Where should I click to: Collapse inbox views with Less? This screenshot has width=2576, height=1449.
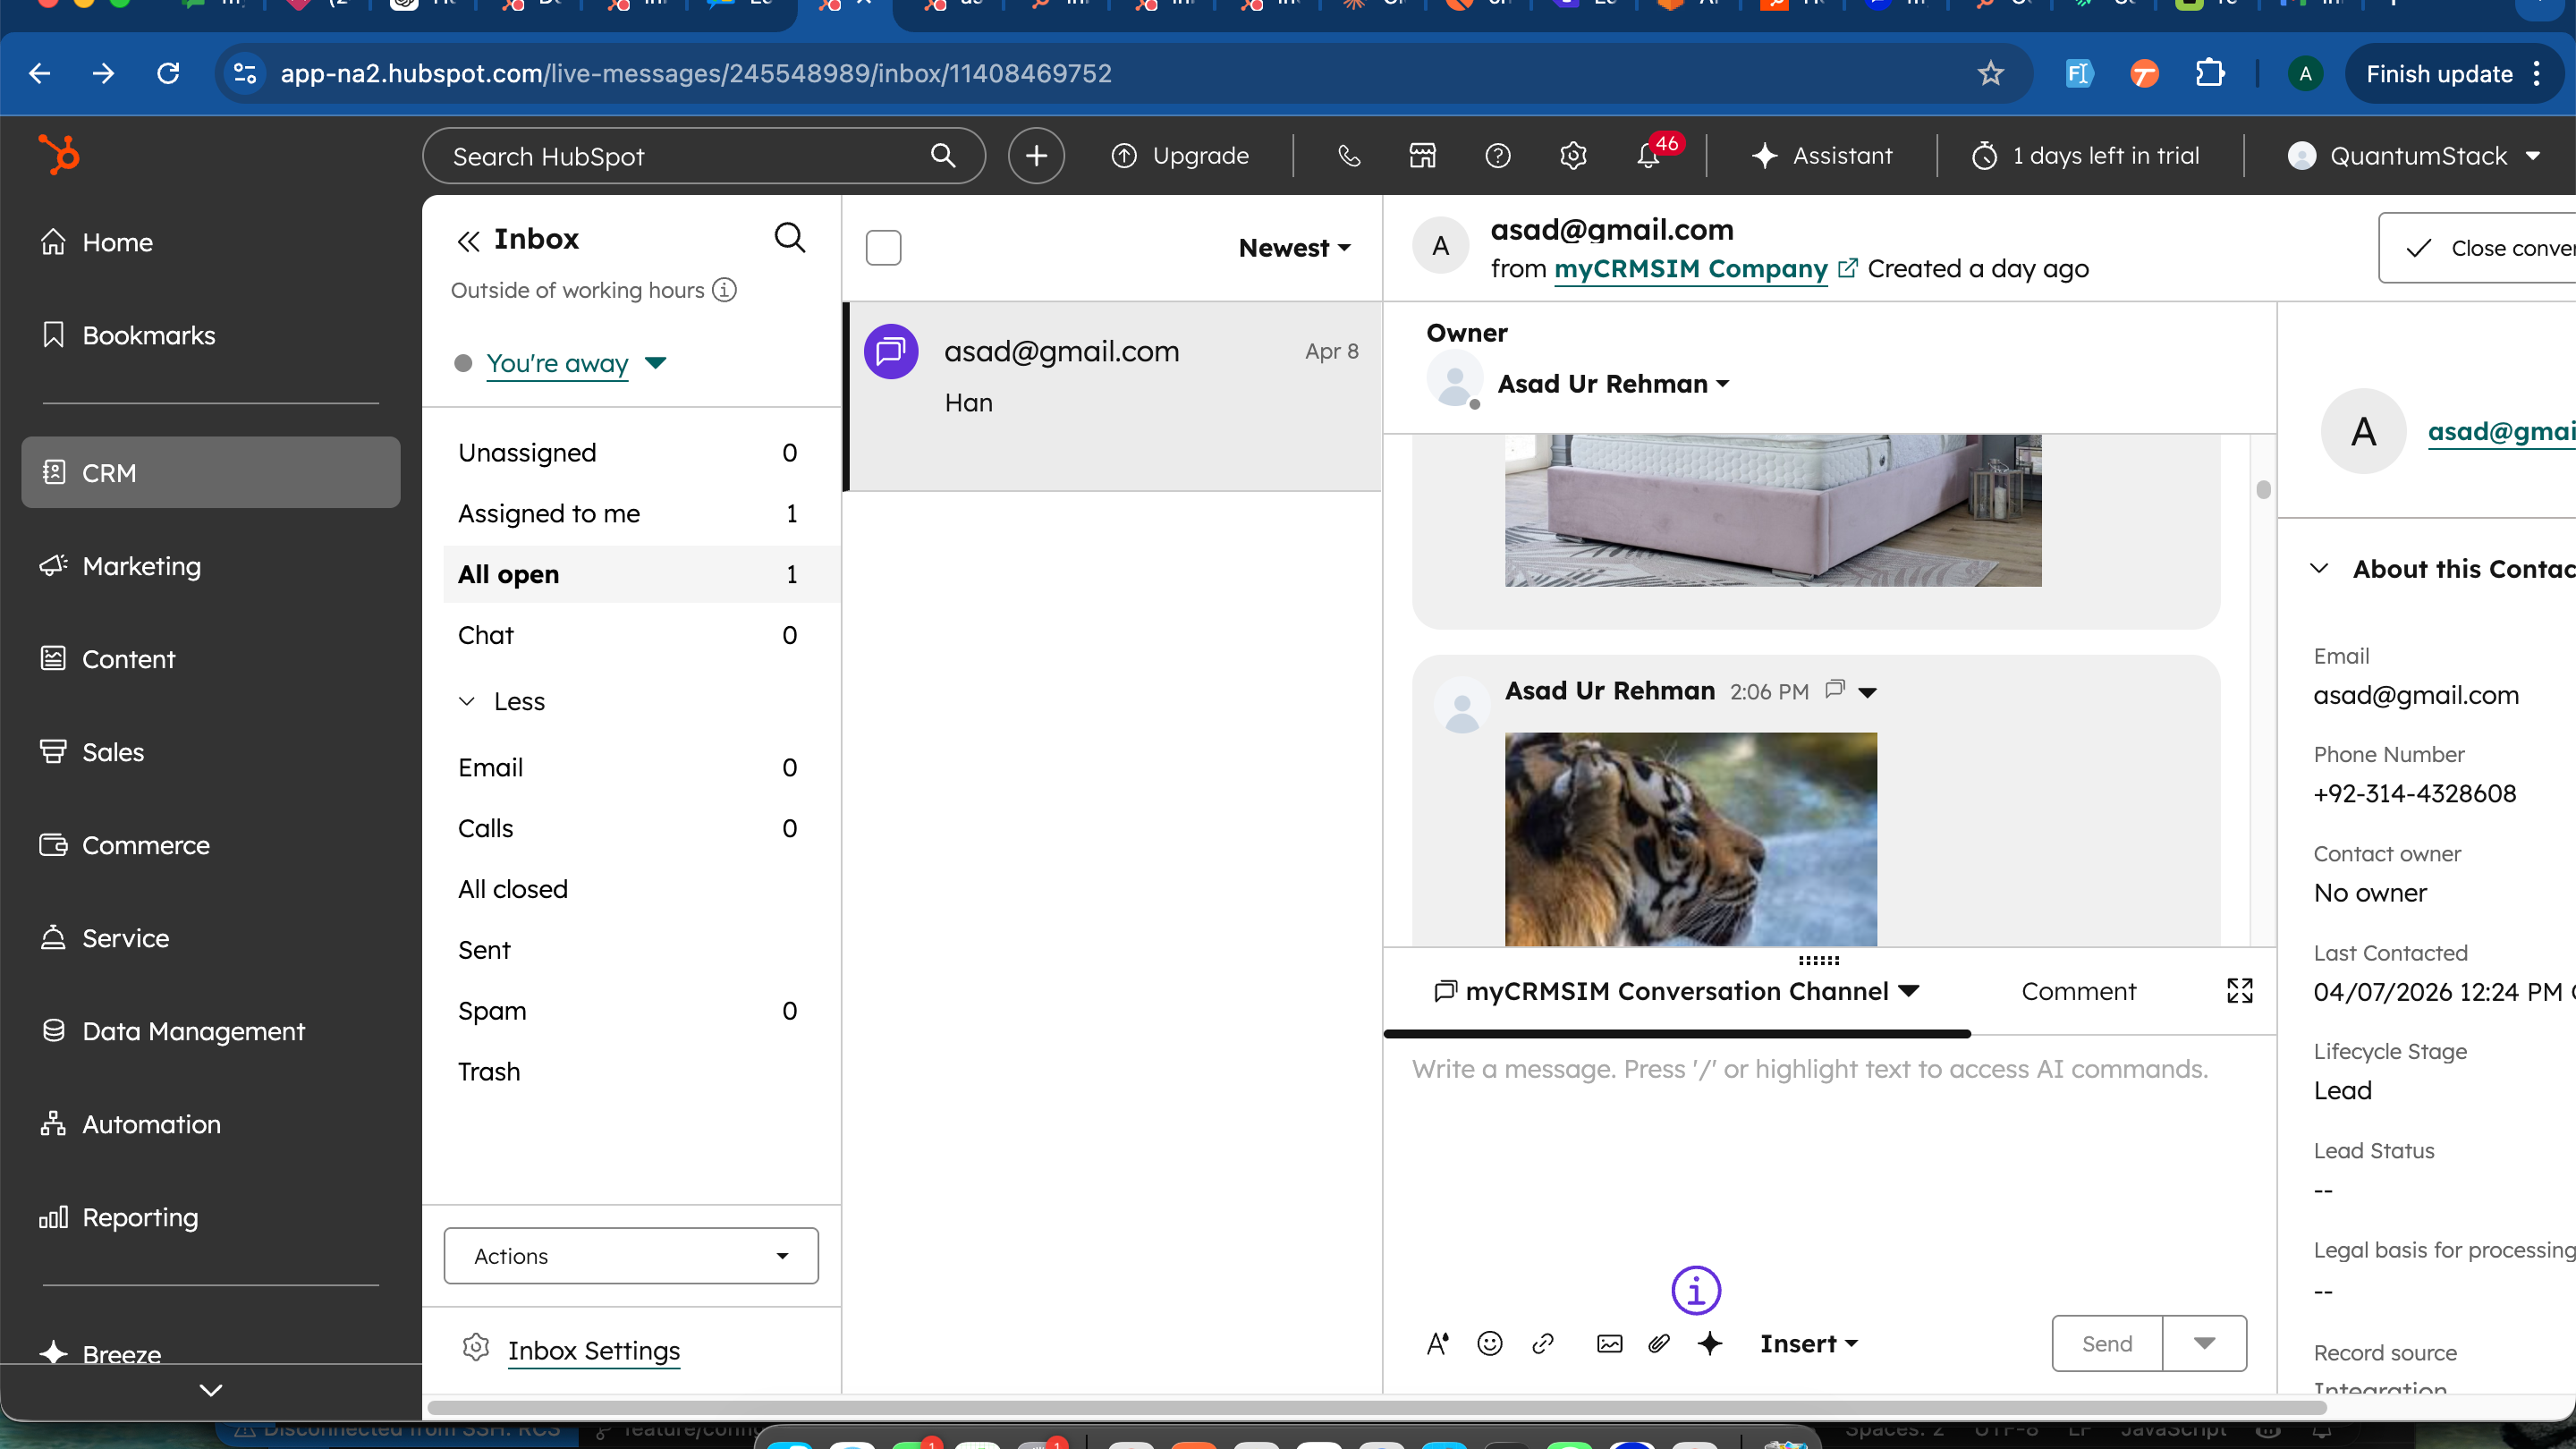502,701
